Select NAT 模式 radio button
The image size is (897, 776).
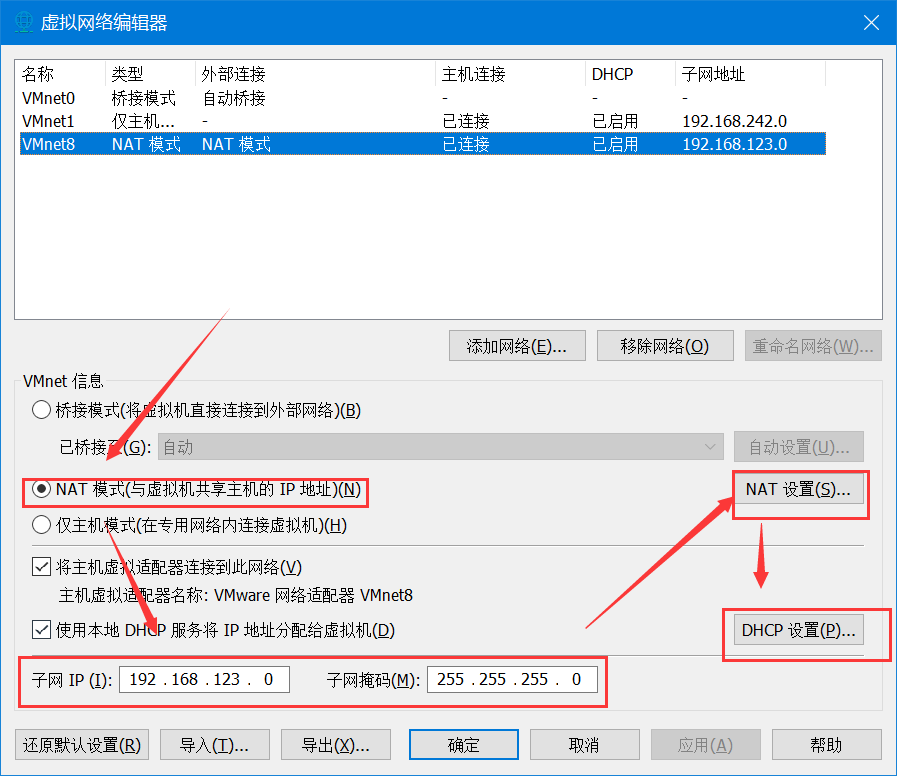click(x=41, y=489)
